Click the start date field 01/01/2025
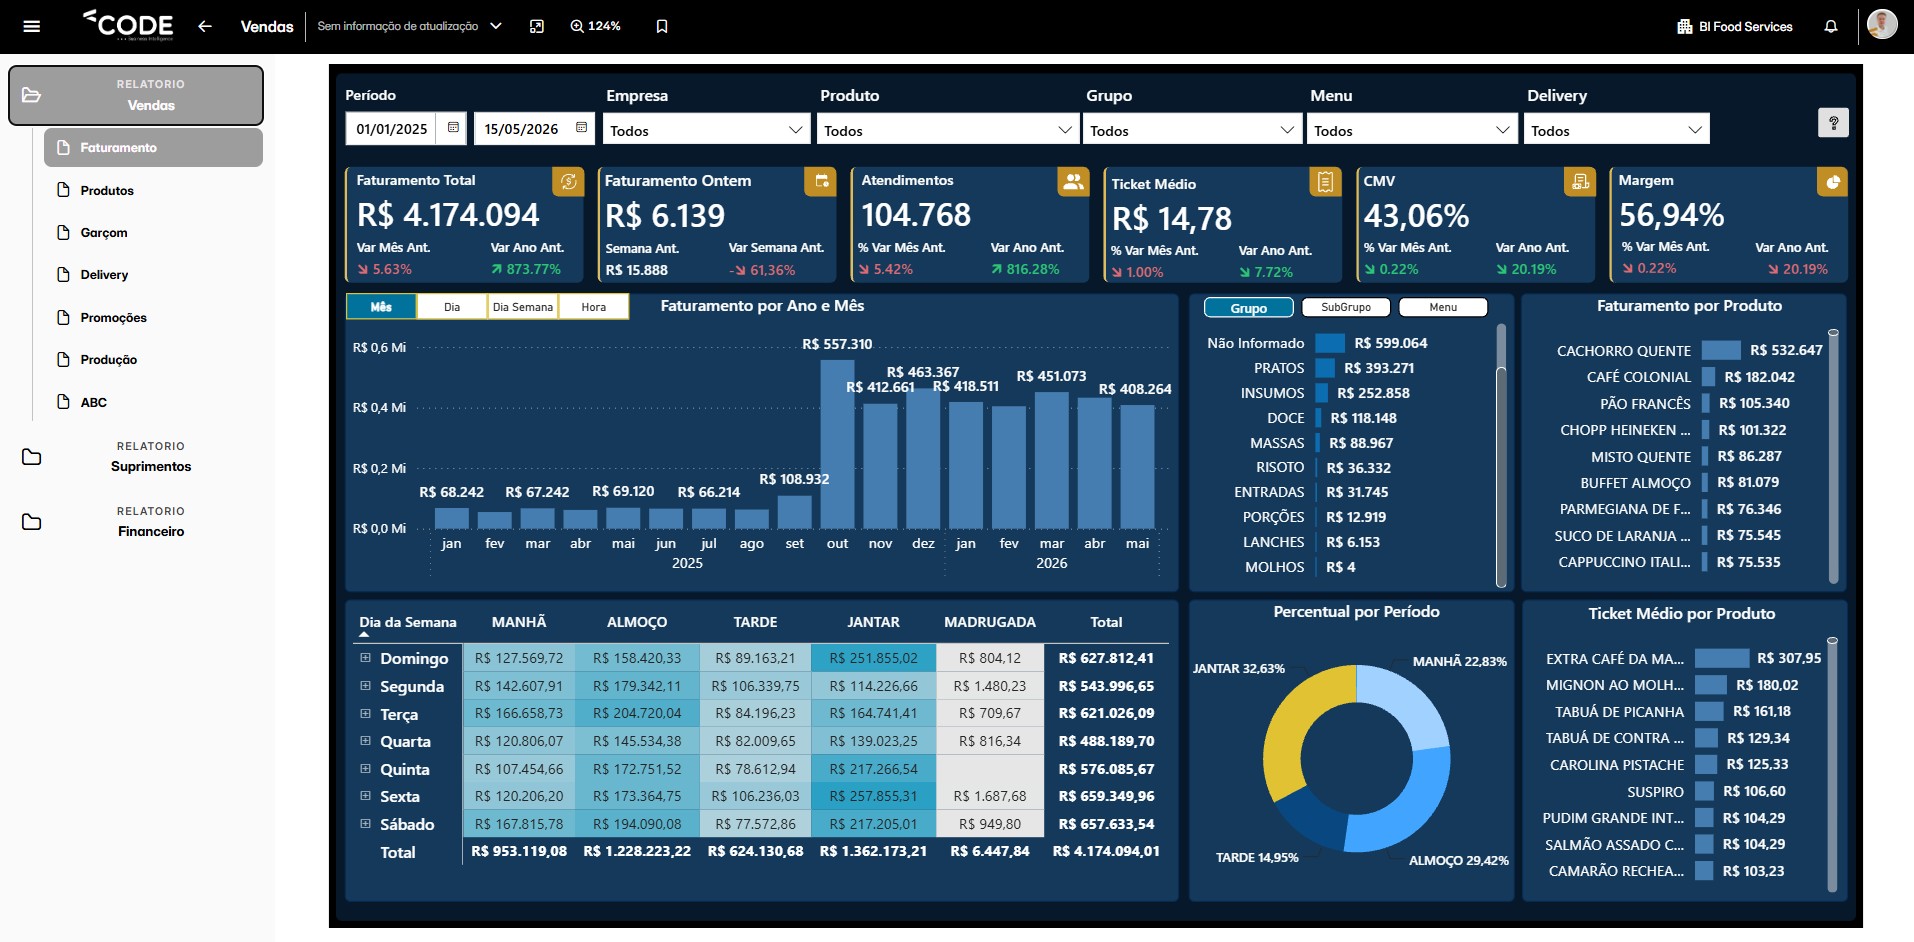This screenshot has width=1914, height=942. (392, 129)
